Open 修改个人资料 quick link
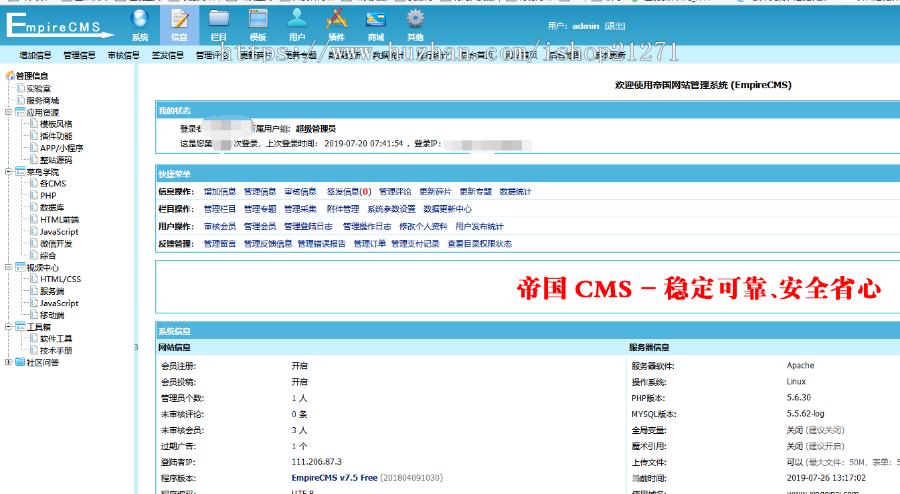This screenshot has height=494, width=900. tap(424, 226)
